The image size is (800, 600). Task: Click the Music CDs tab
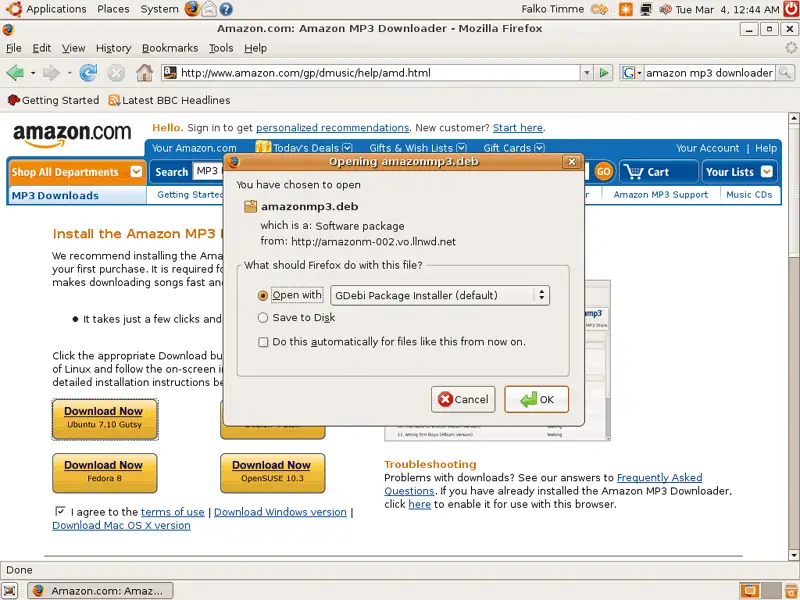pos(749,195)
